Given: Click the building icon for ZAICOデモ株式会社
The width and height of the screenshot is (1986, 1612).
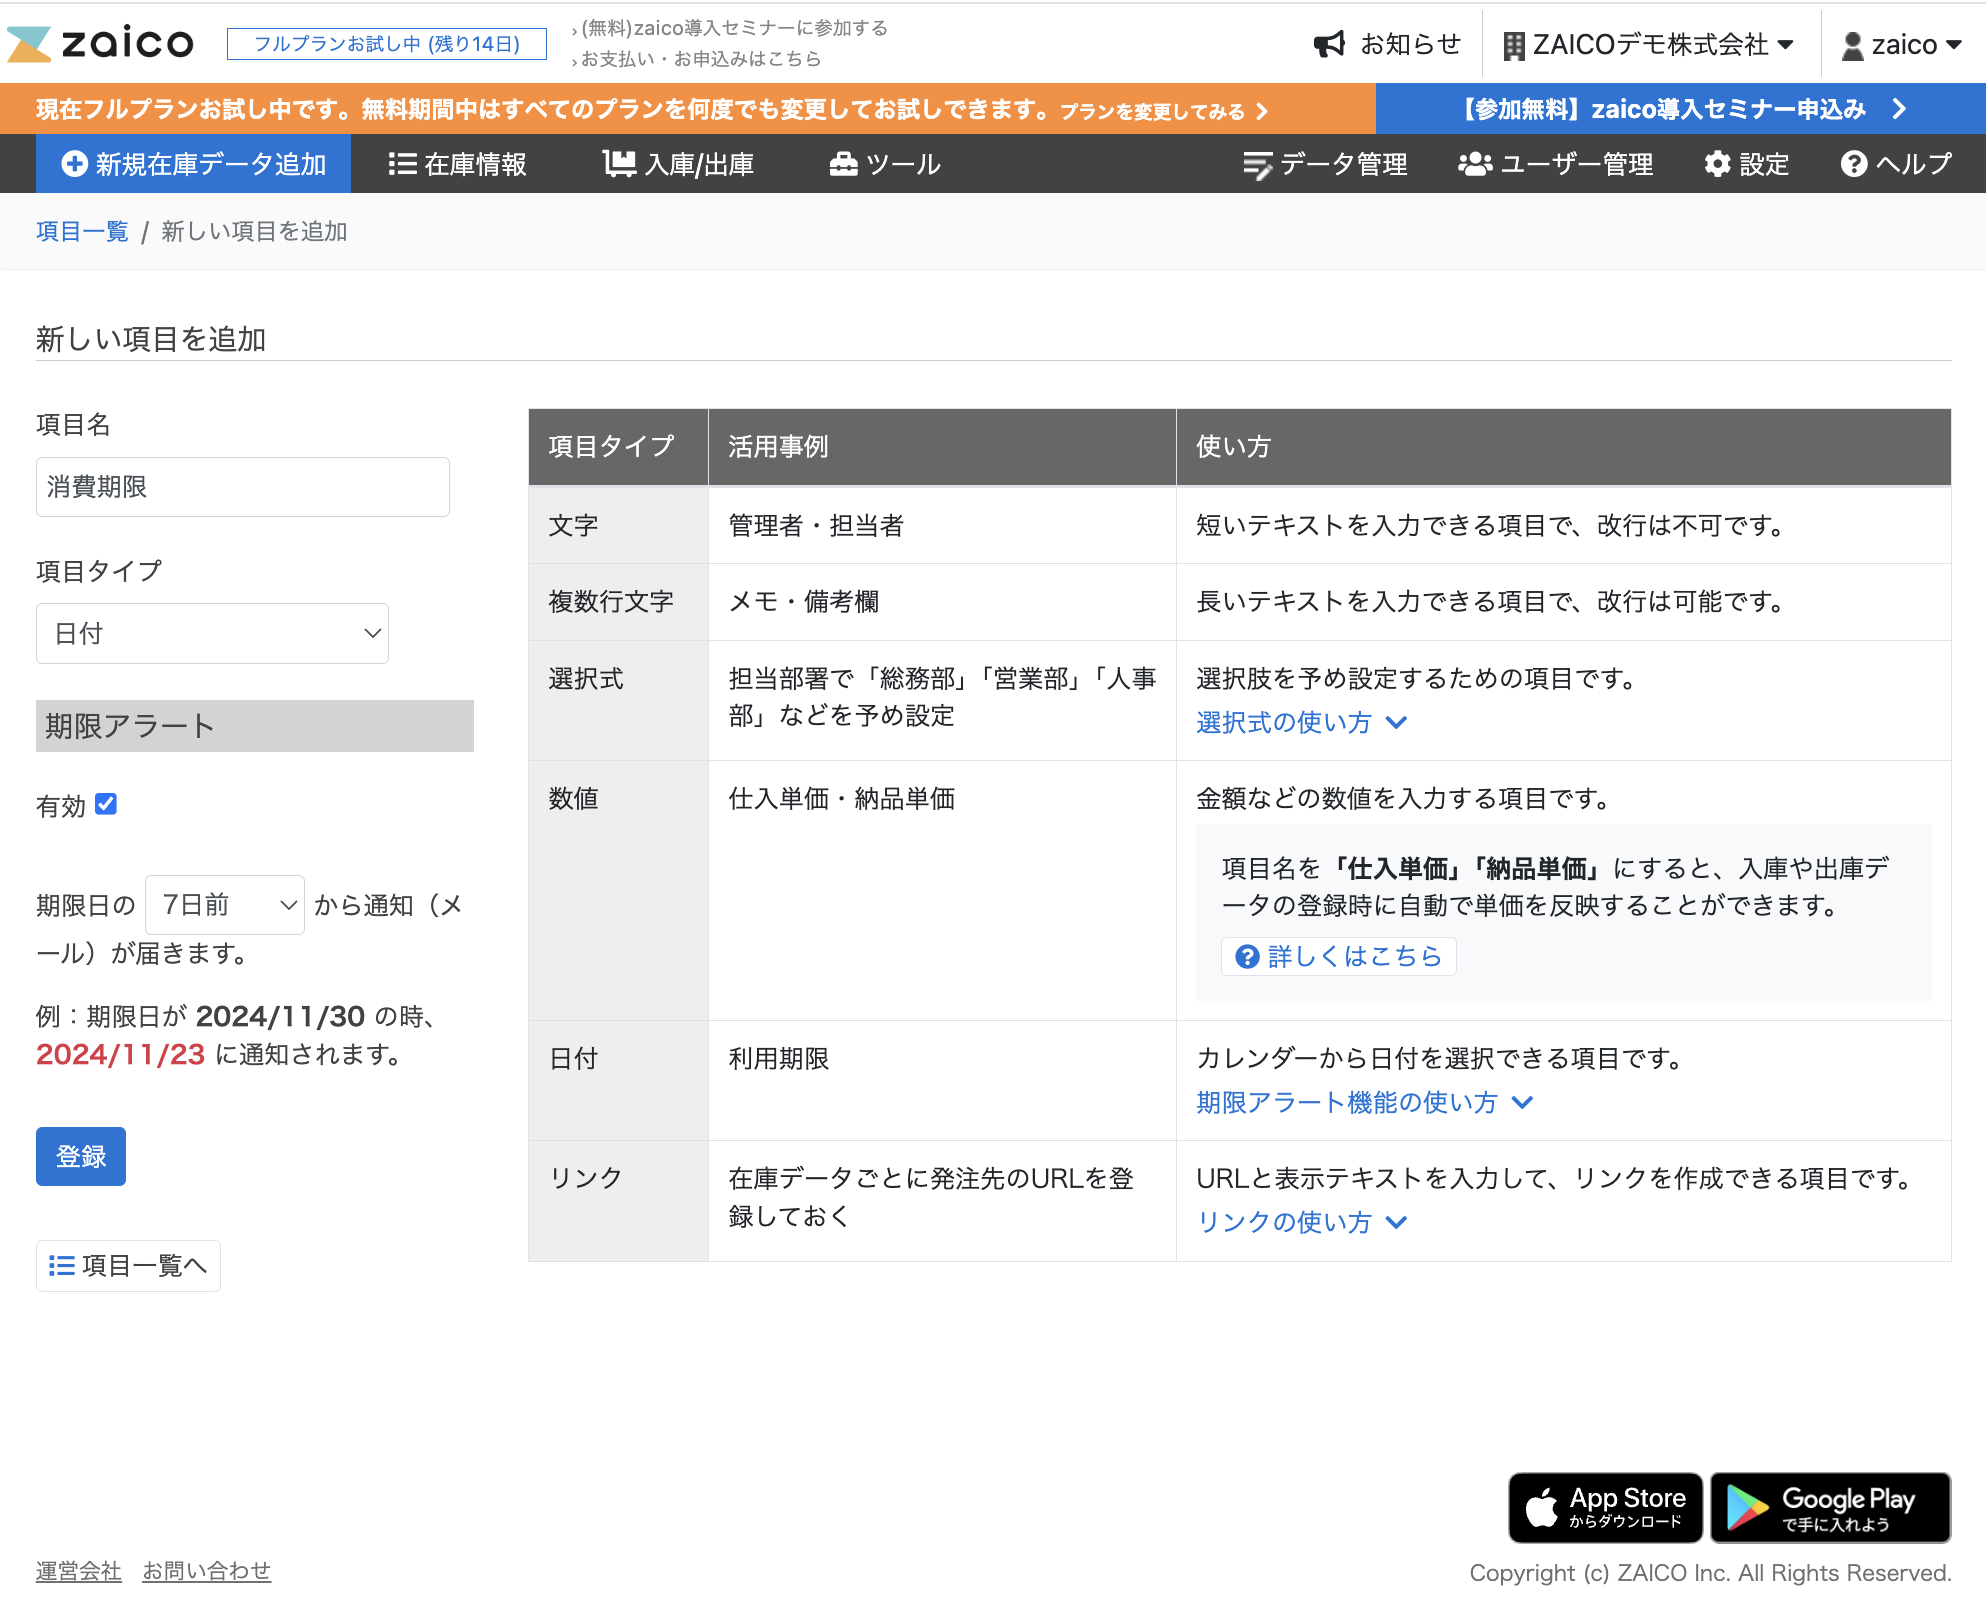Looking at the screenshot, I should pos(1514,46).
